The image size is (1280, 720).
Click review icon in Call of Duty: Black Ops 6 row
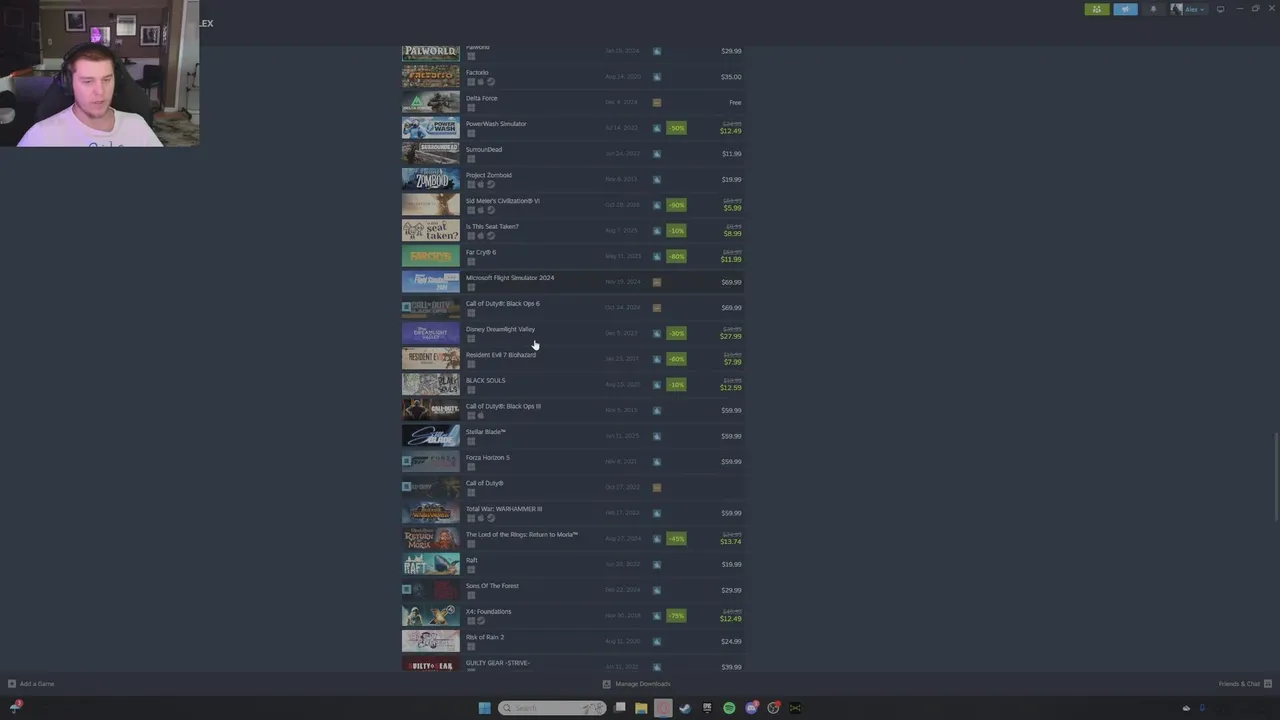(657, 307)
